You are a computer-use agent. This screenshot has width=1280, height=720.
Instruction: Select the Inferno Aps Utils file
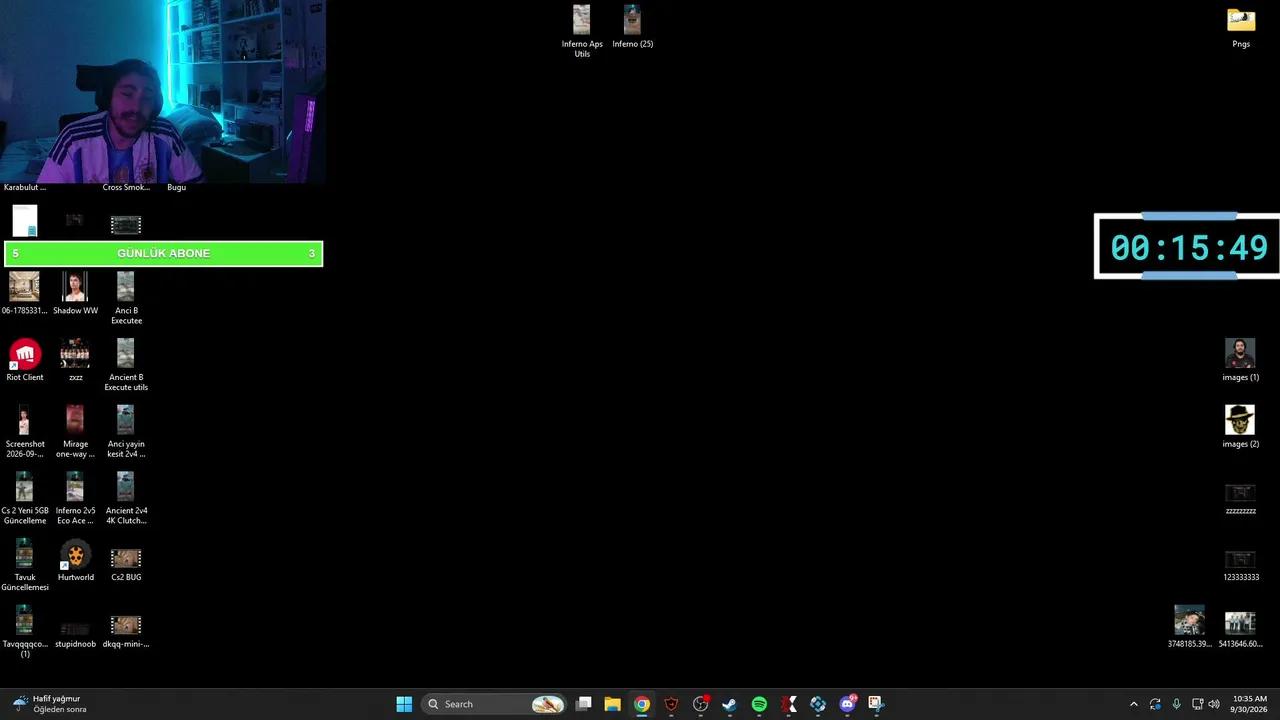(x=582, y=31)
